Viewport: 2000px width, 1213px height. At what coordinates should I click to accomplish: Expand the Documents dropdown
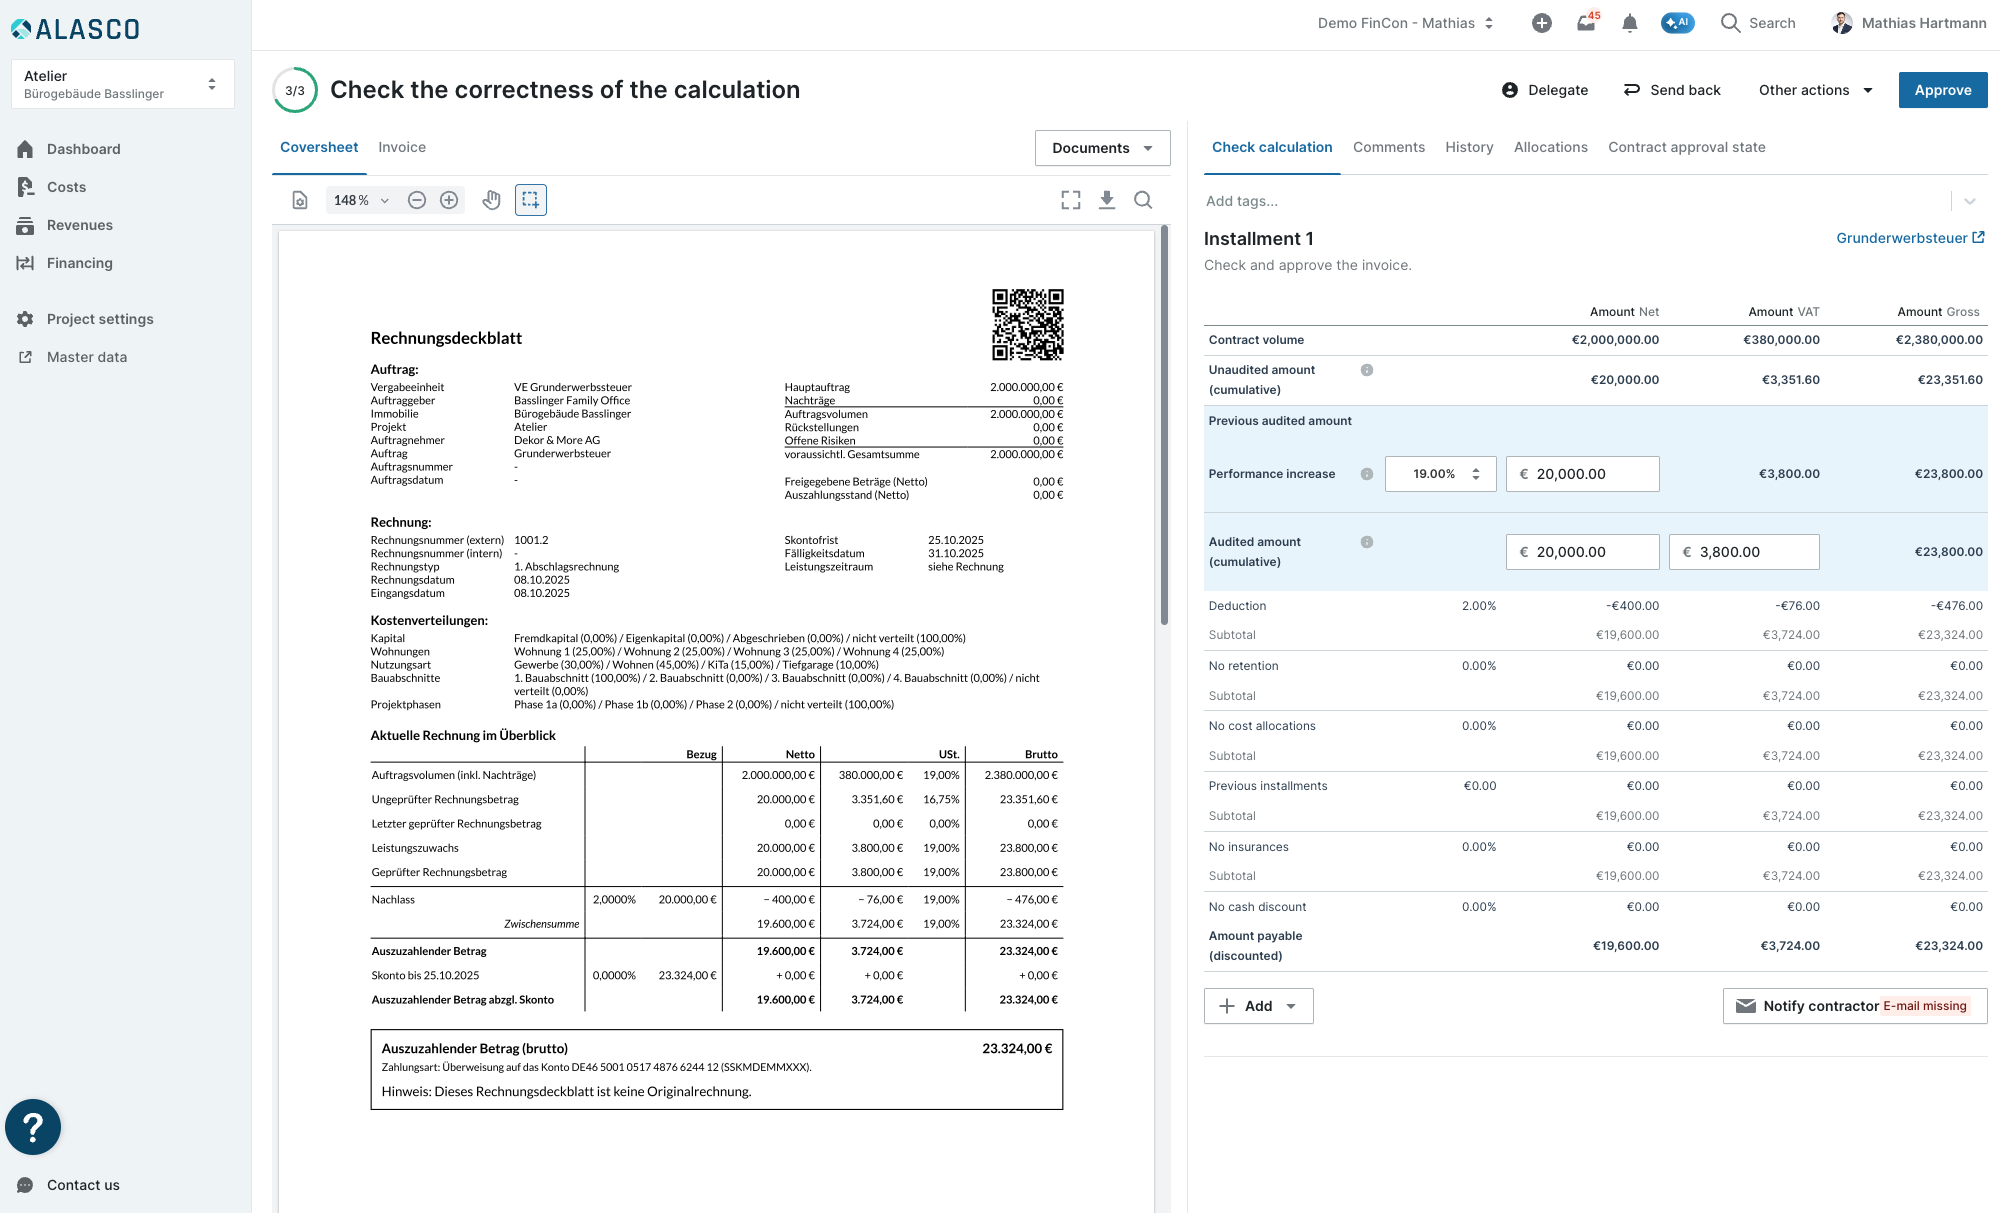pos(1102,148)
